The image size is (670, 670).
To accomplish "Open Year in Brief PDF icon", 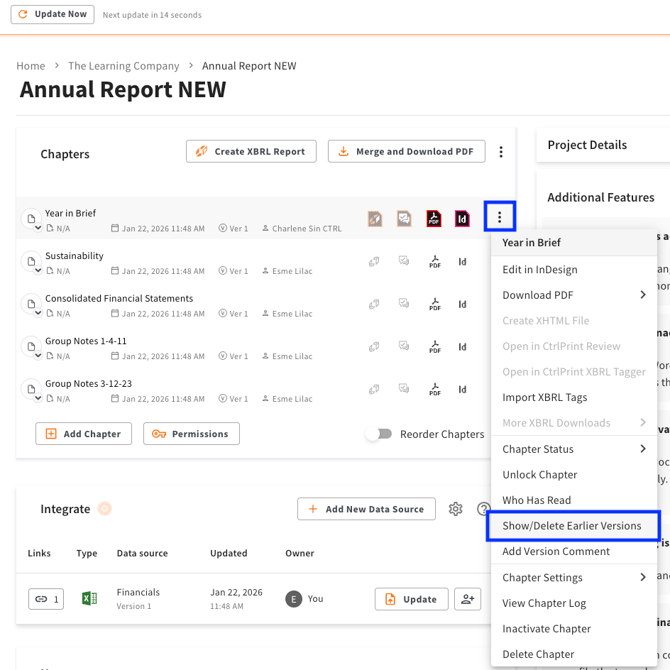I will (434, 218).
